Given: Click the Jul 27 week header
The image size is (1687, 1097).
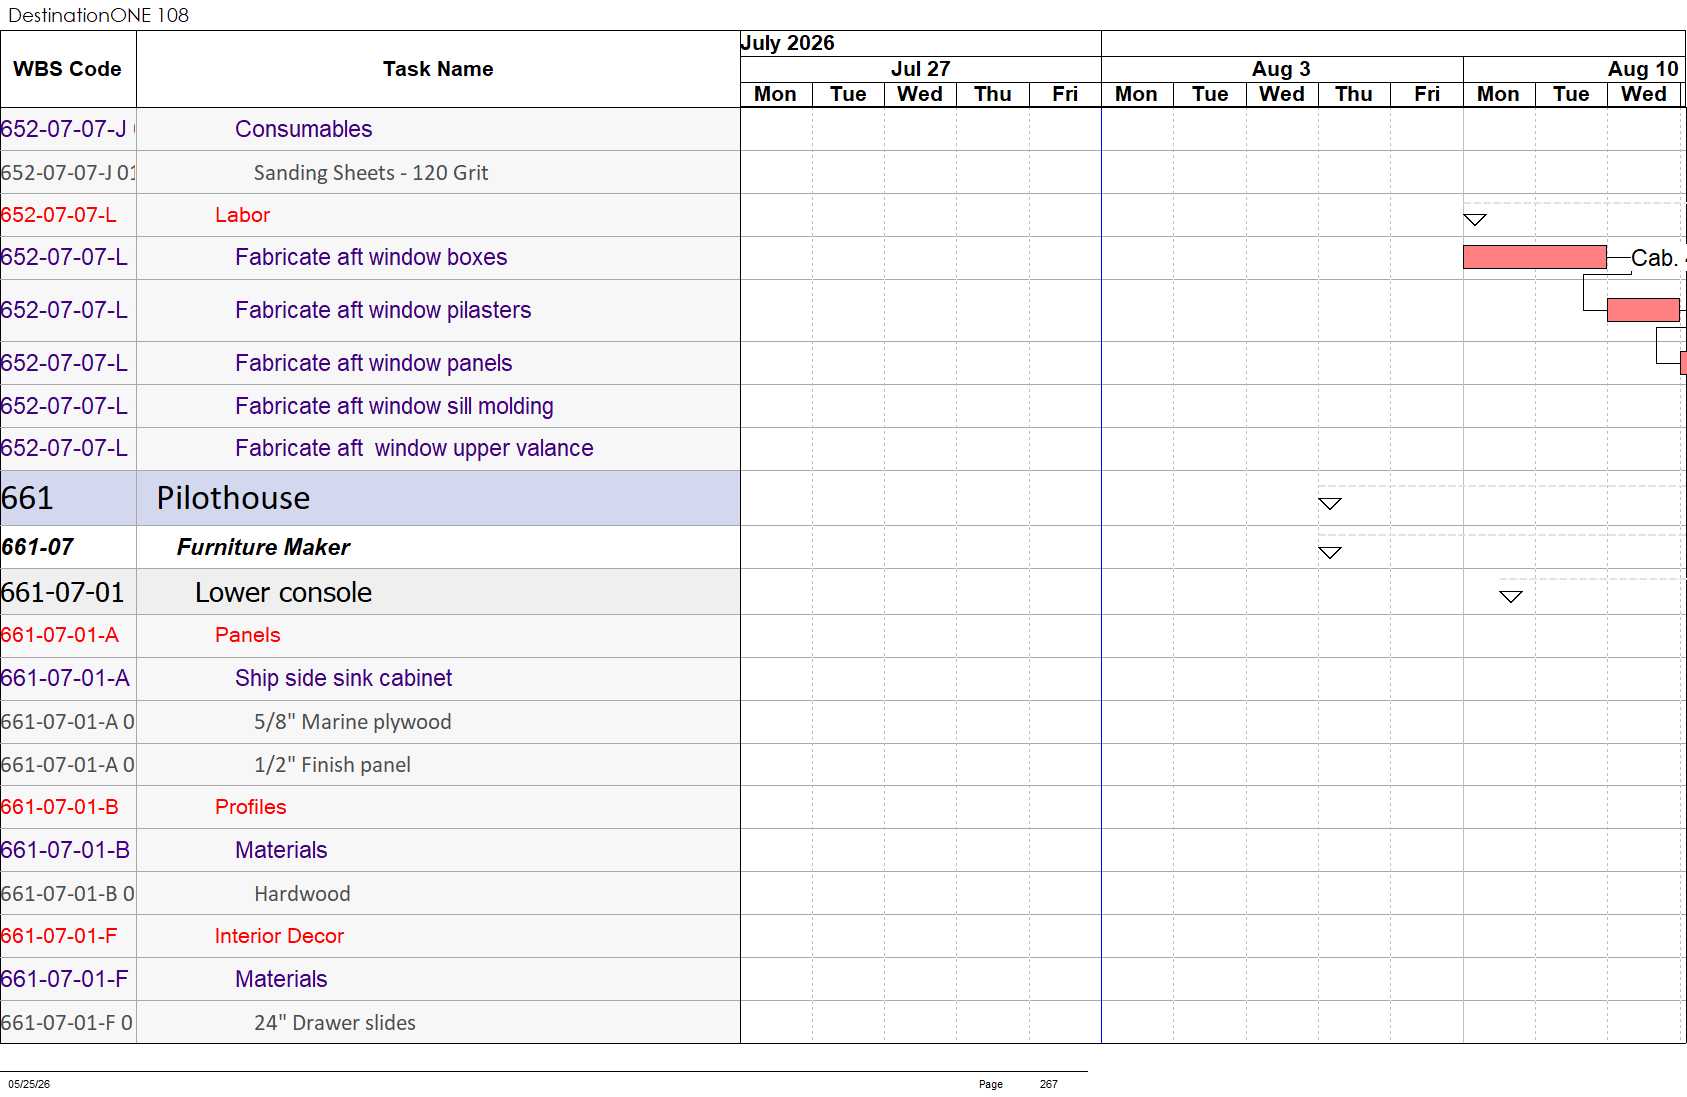Looking at the screenshot, I should [921, 69].
